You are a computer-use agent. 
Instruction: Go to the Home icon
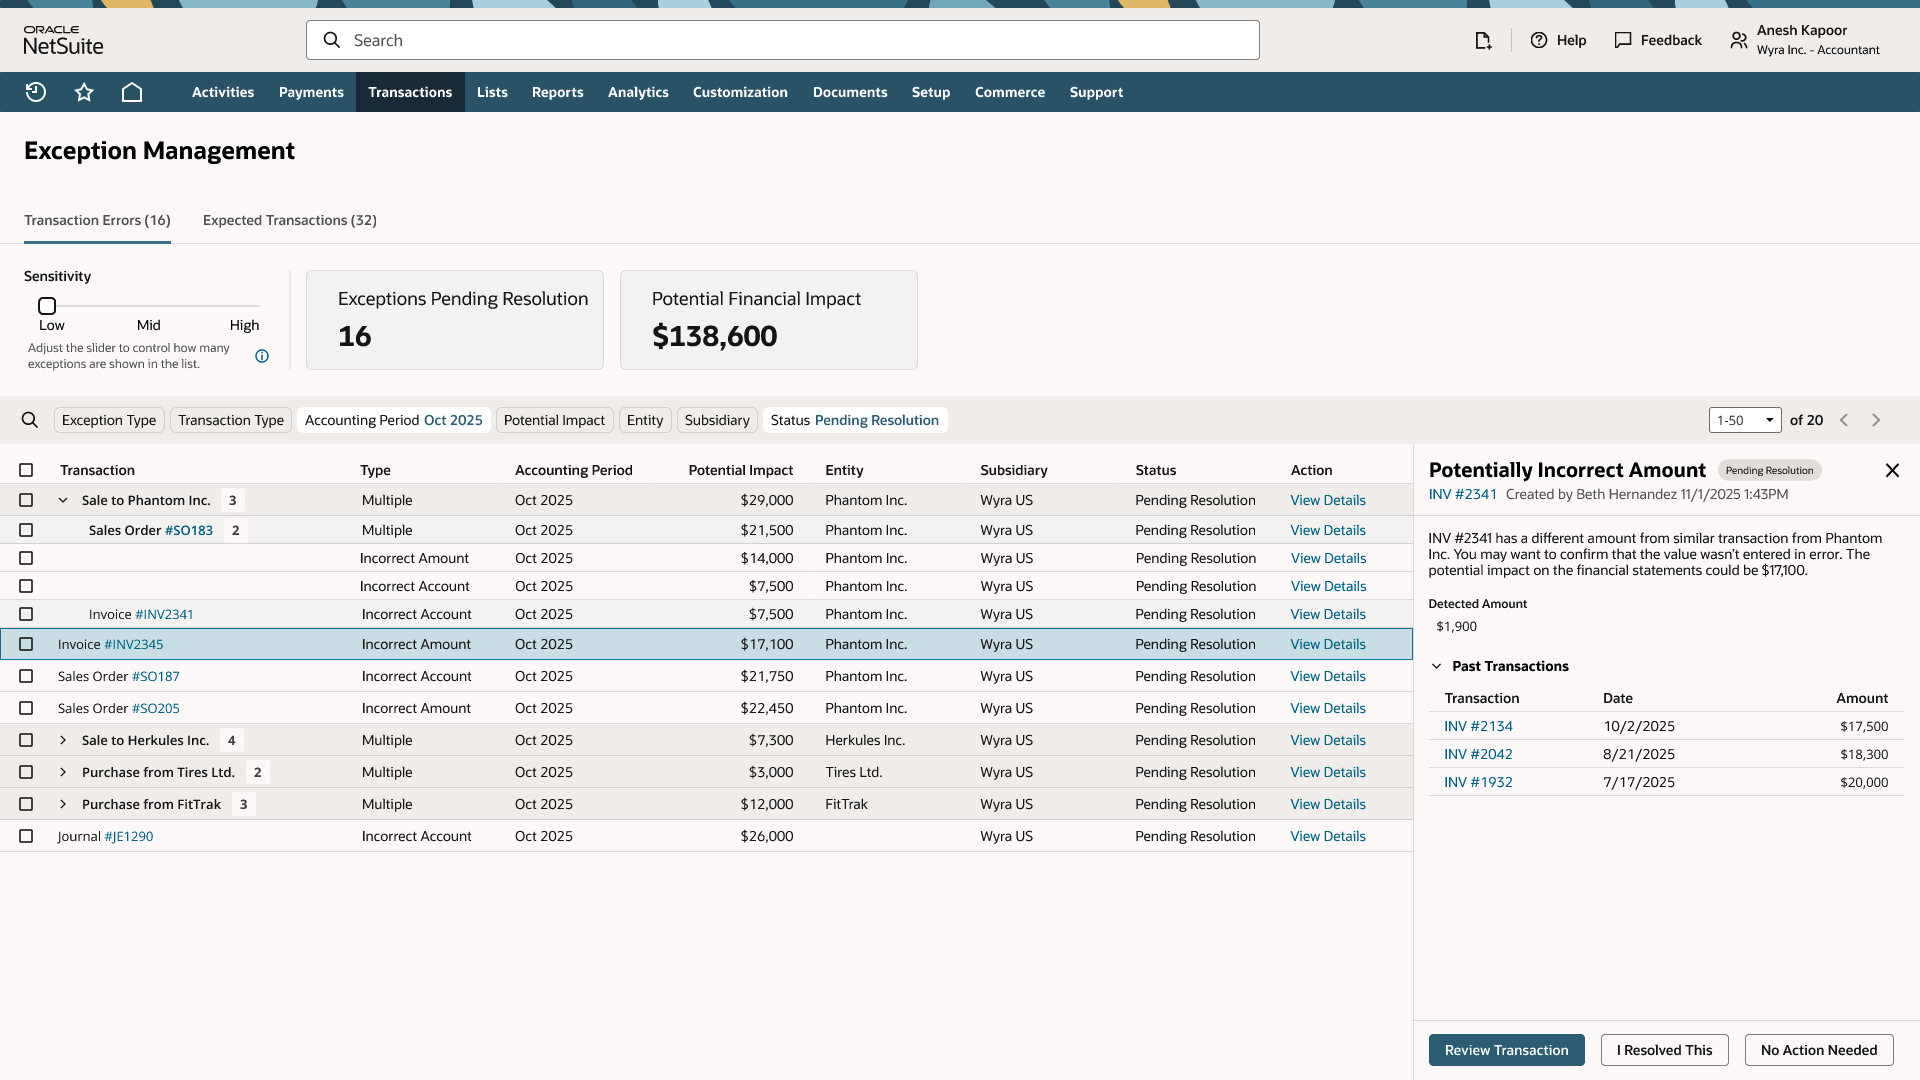[x=132, y=92]
